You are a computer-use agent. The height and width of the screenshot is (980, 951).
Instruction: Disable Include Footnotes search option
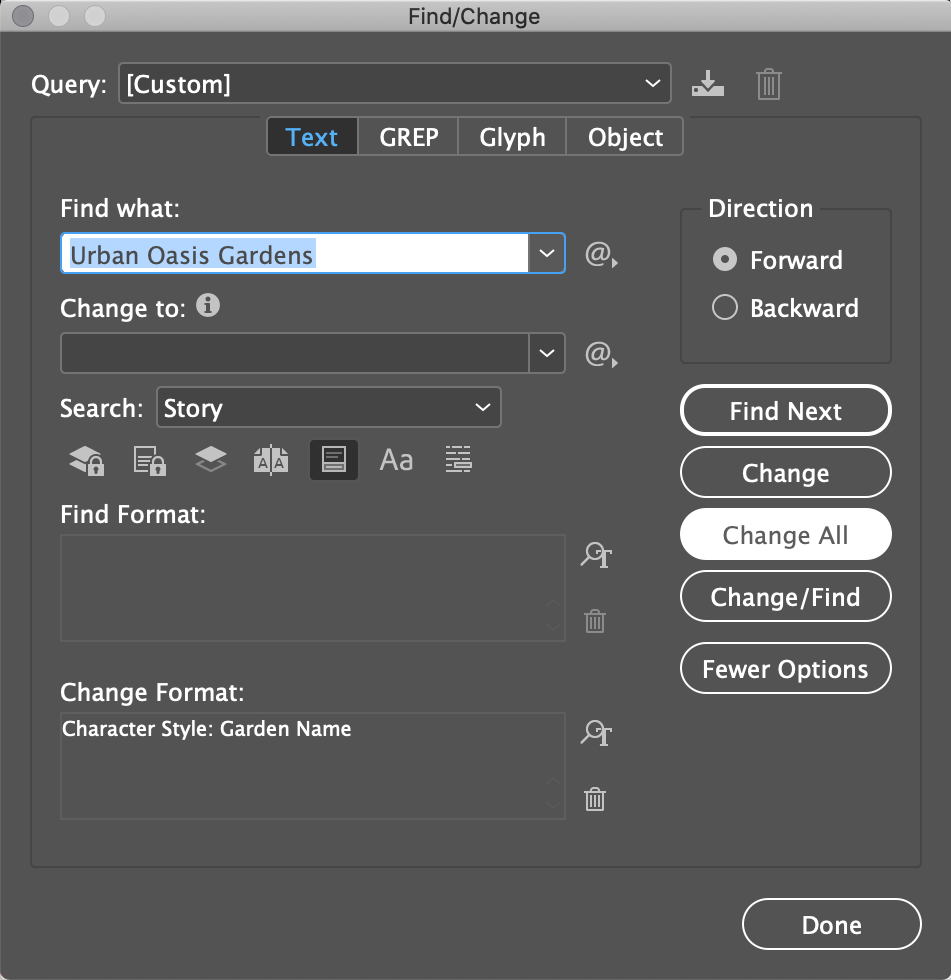tap(334, 460)
